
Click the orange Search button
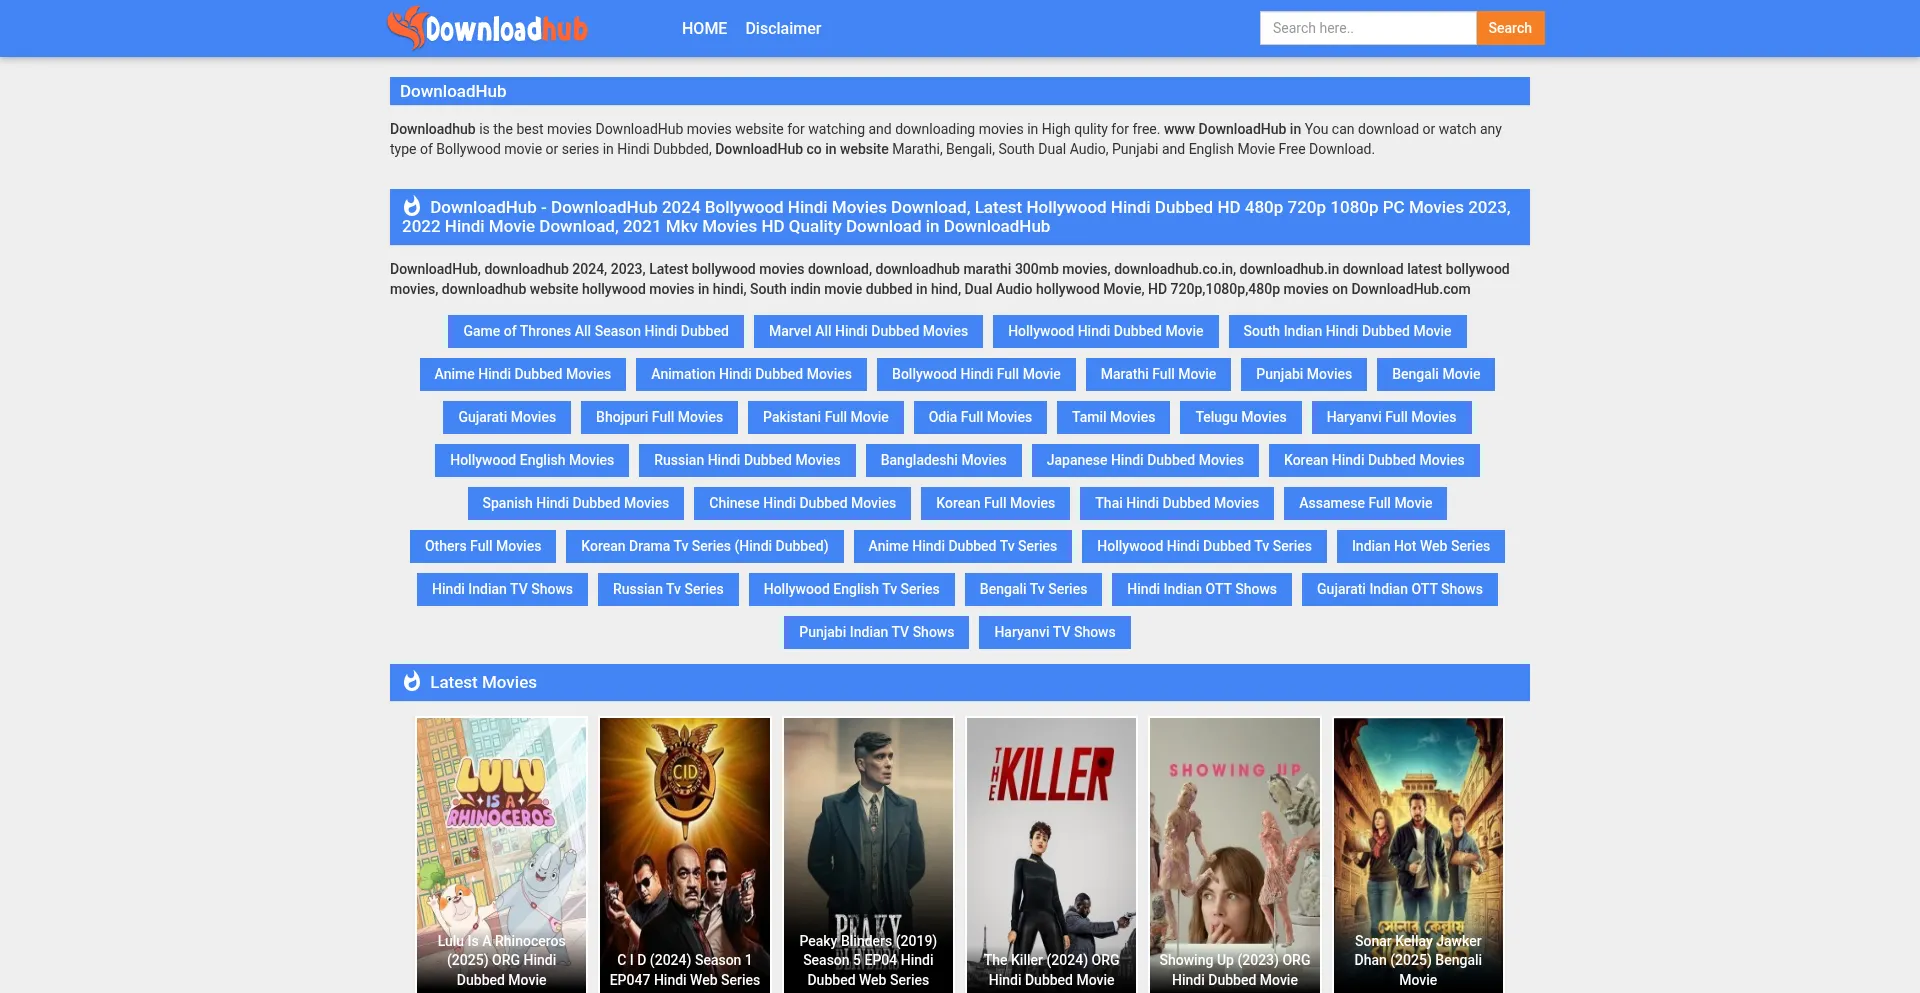pos(1510,28)
